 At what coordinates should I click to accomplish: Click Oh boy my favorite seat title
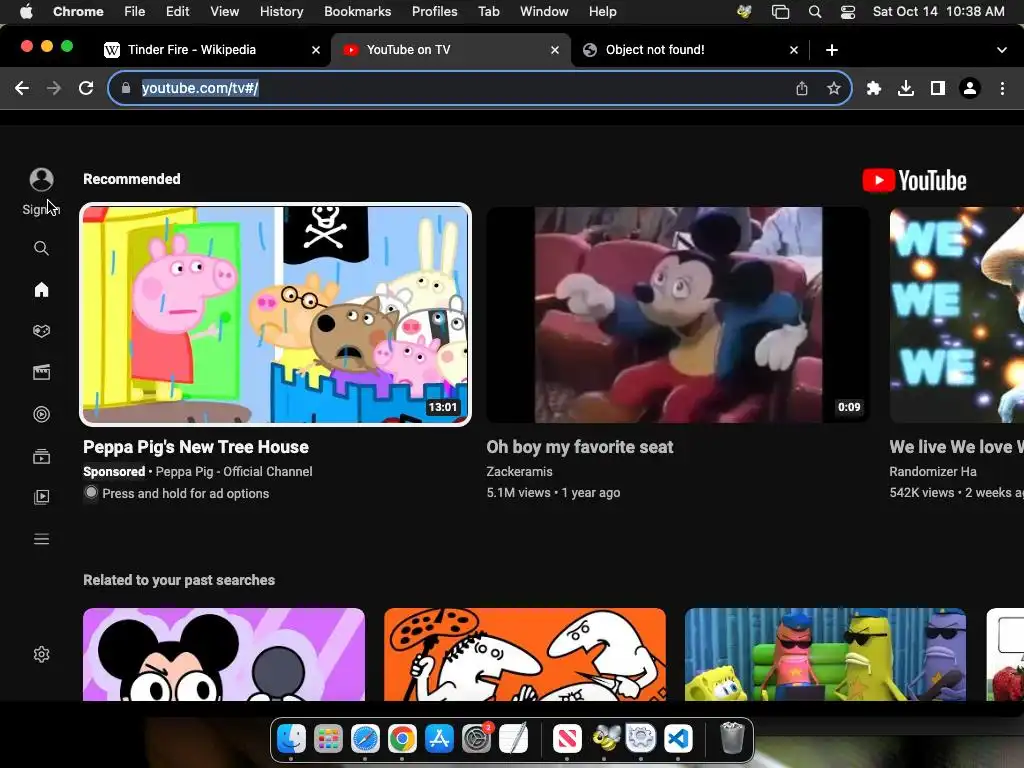[x=580, y=447]
